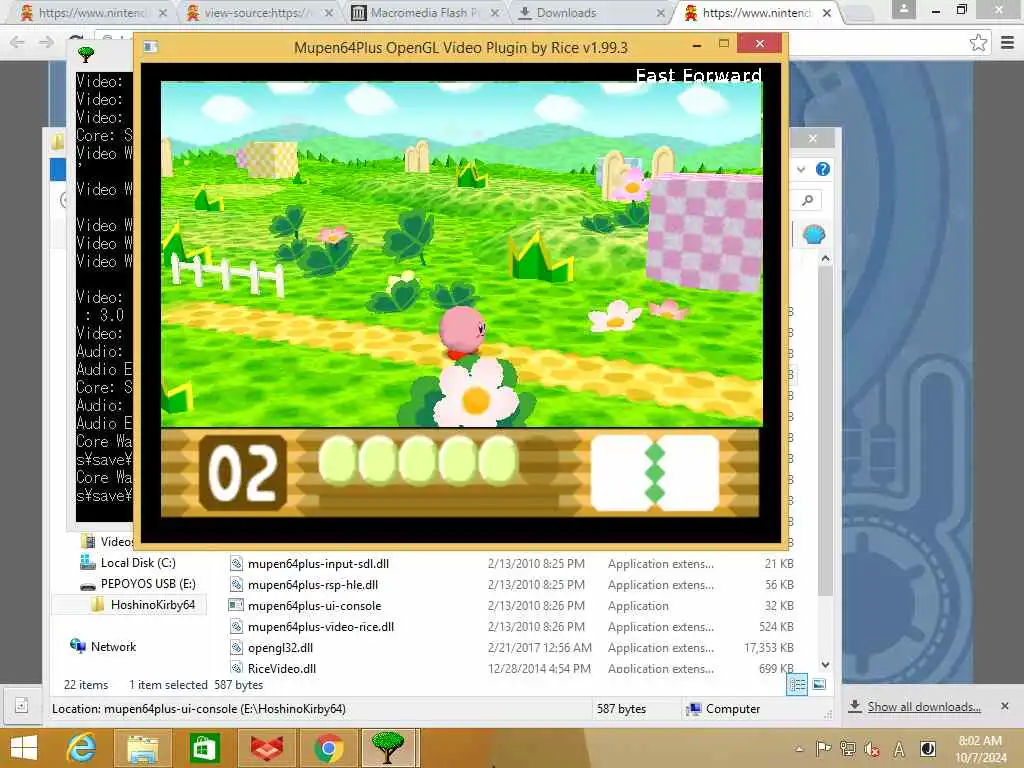The image size is (1024, 768).
Task: Open Google Chrome from the taskbar
Action: 328,748
